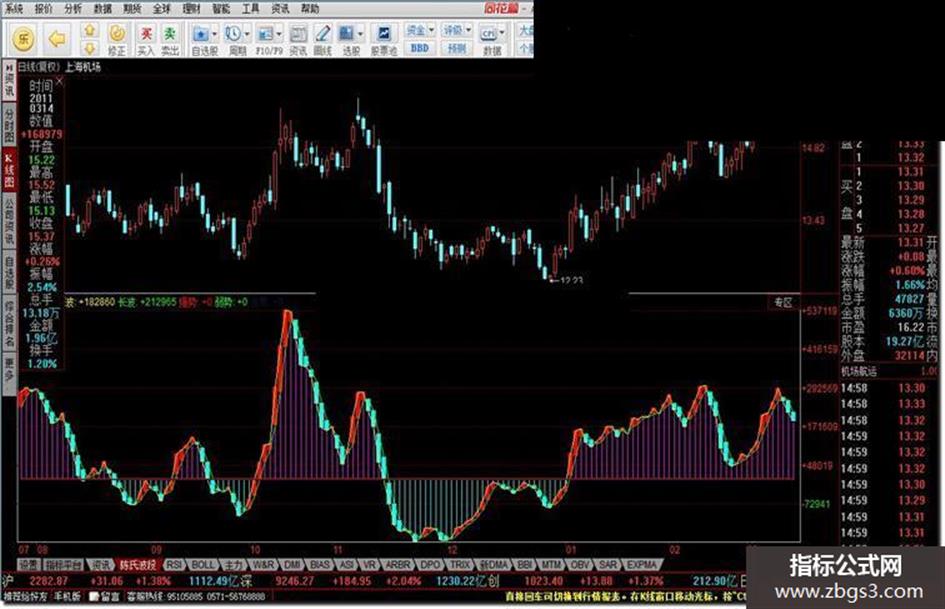Screen dimensions: 945x609
Task: Click the yellow up arrow icon
Action: pos(90,30)
